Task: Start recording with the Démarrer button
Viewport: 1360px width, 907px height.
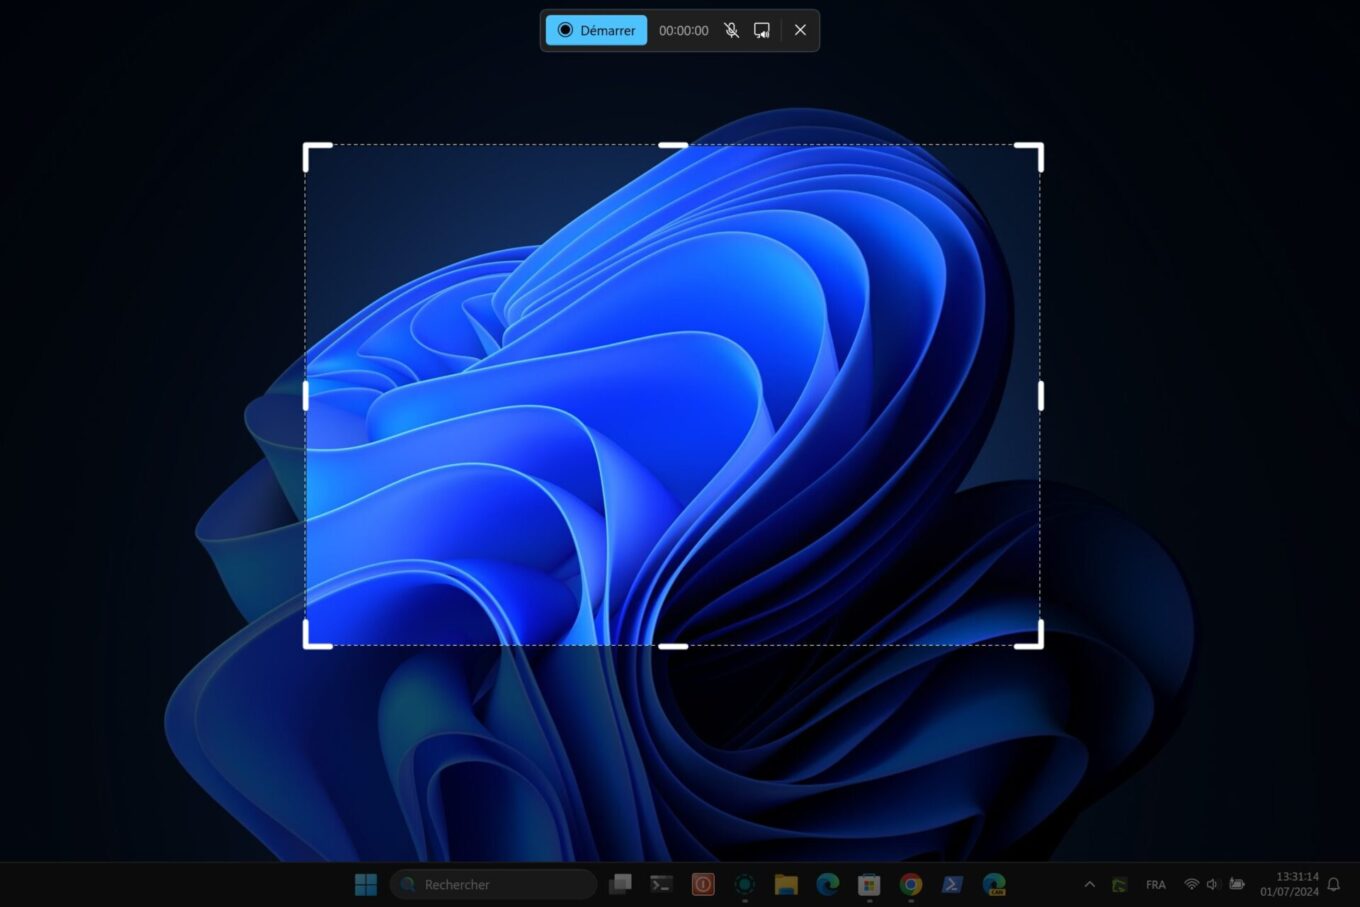Action: 596,30
